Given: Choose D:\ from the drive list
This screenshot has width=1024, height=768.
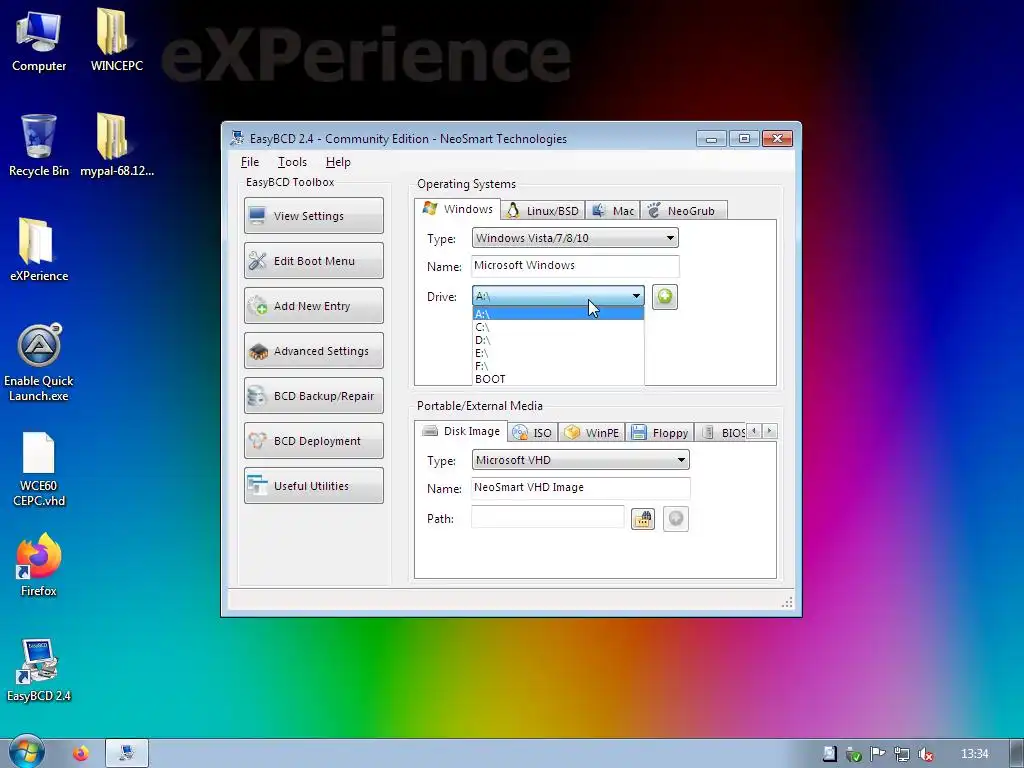Looking at the screenshot, I should pyautogui.click(x=558, y=340).
